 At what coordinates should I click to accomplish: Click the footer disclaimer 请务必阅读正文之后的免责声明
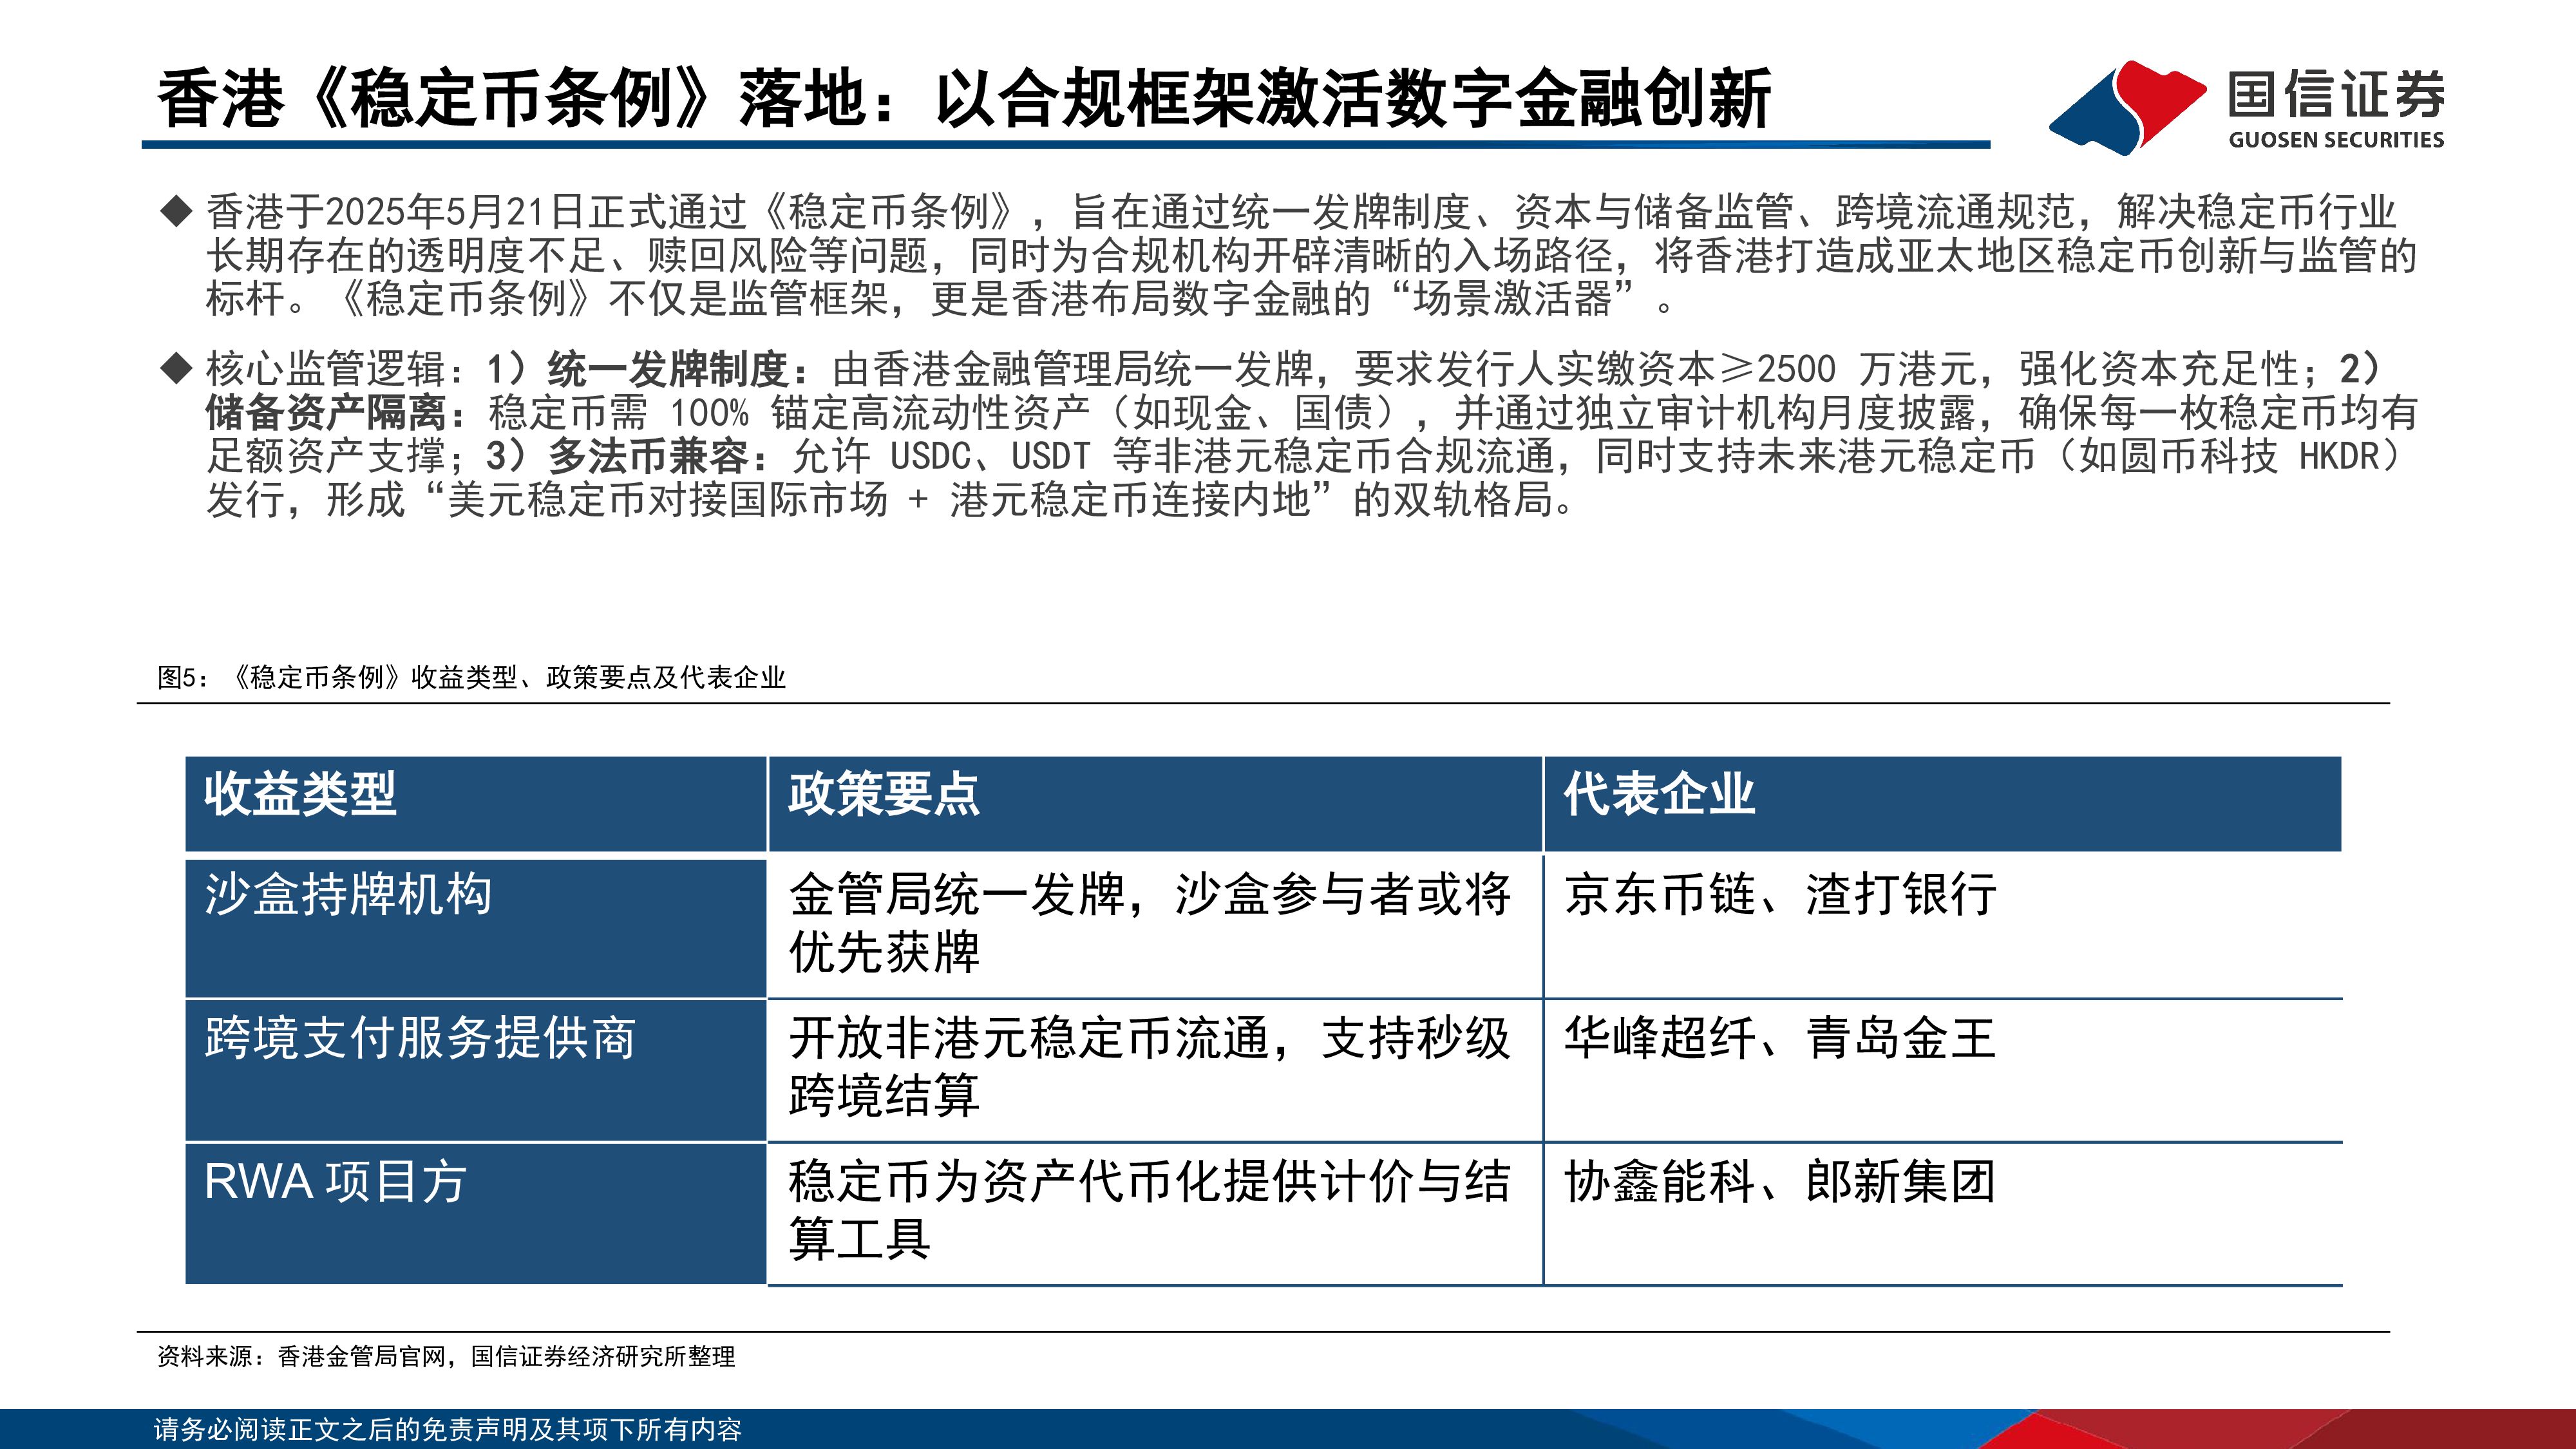pyautogui.click(x=447, y=1429)
